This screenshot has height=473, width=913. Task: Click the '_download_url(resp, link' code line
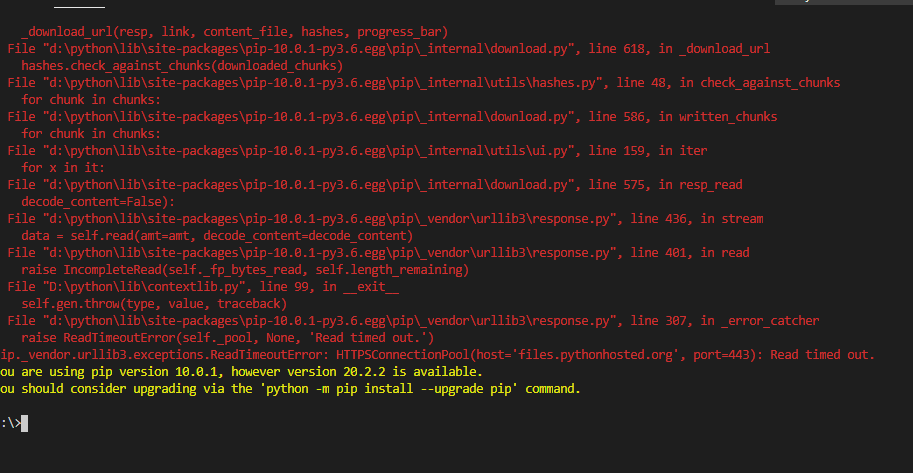tap(235, 32)
